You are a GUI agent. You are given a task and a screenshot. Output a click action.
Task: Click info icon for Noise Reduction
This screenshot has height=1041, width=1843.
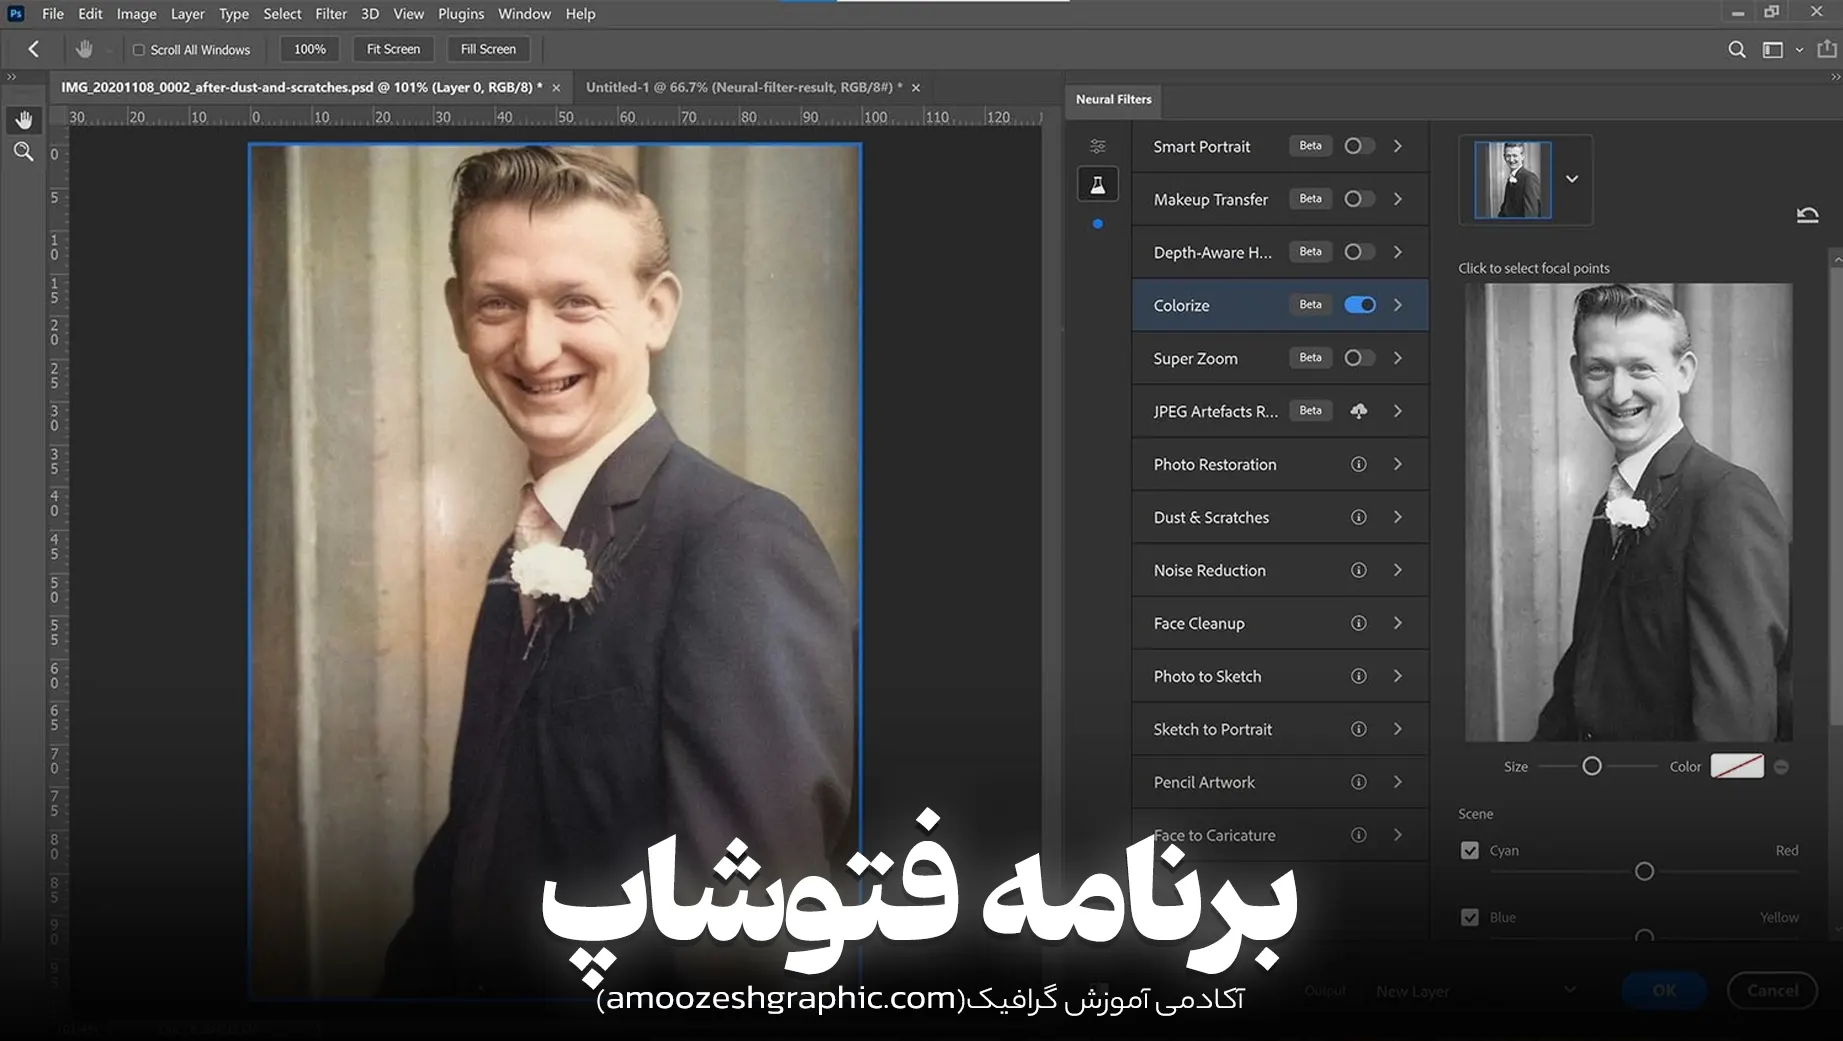click(1359, 570)
